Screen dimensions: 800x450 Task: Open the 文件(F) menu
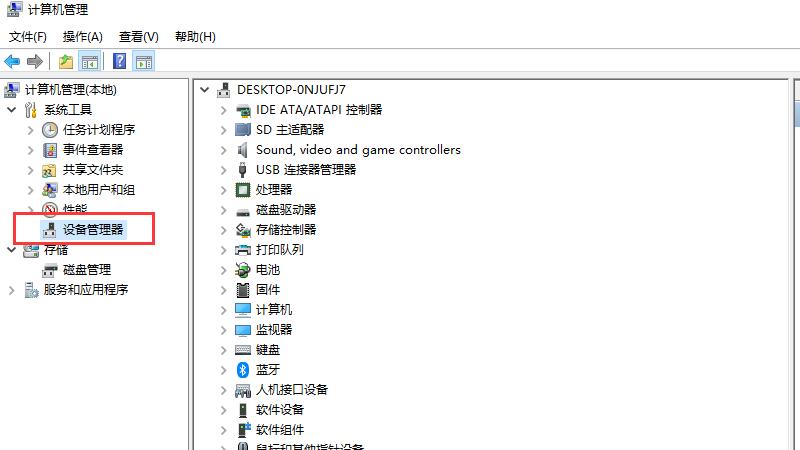click(x=28, y=37)
